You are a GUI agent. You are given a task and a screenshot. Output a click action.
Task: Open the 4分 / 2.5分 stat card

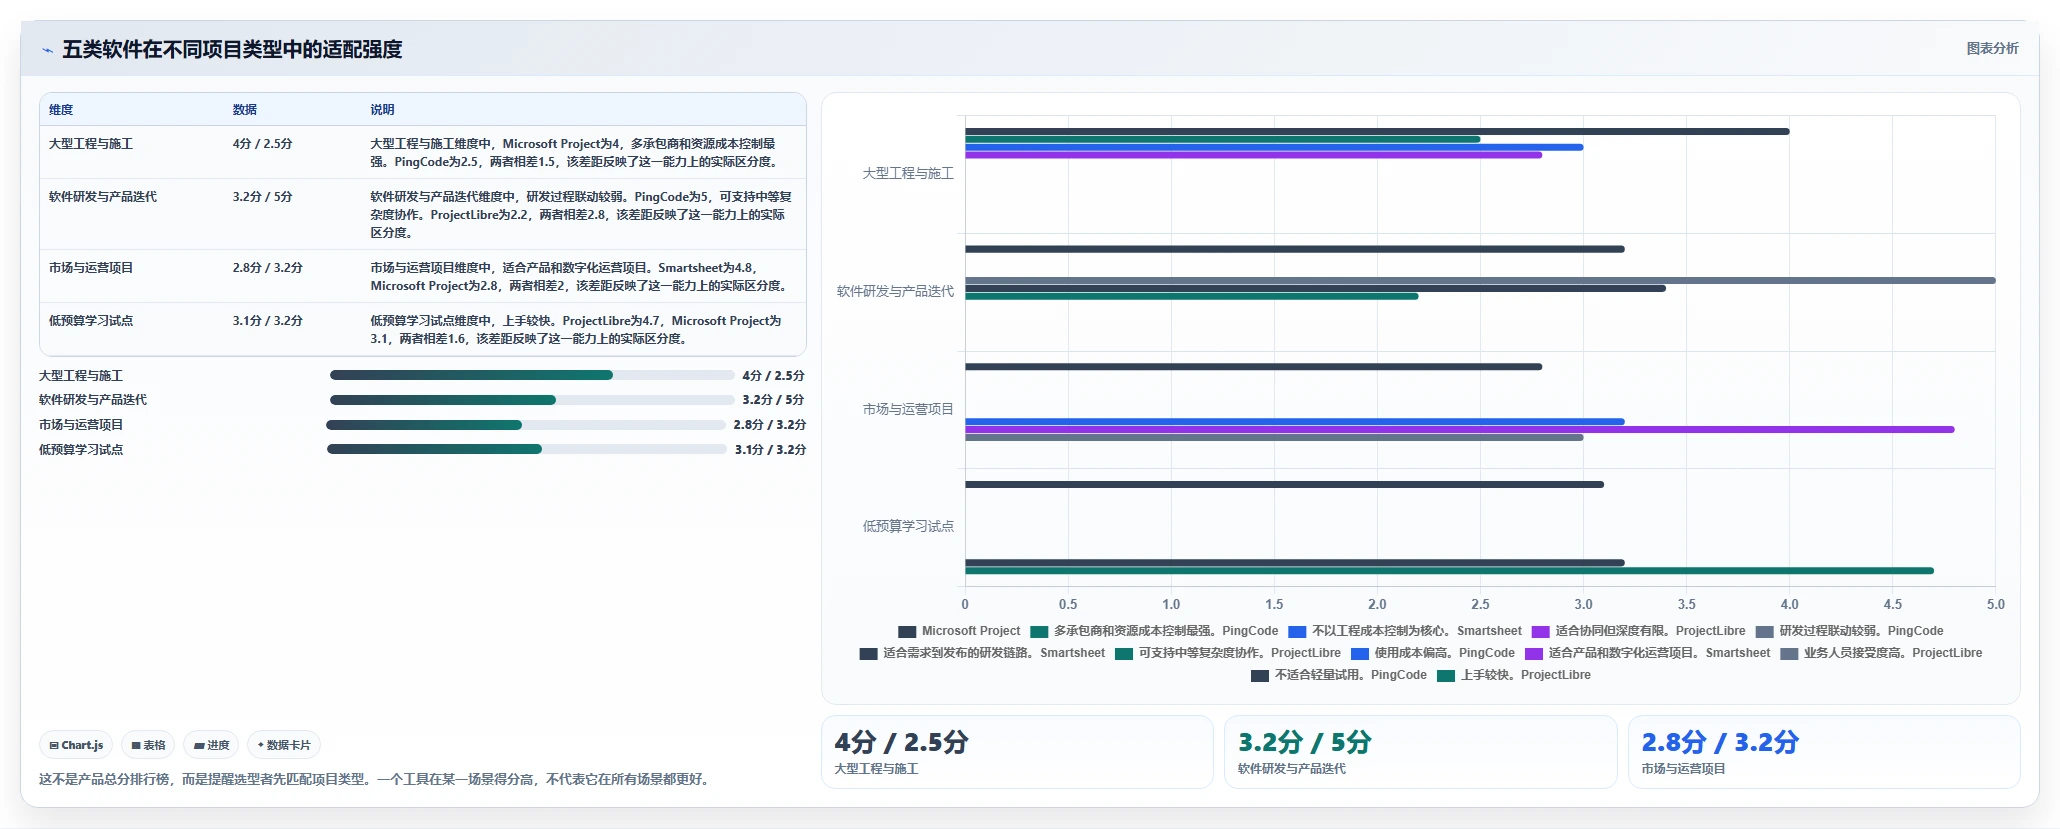[1017, 752]
